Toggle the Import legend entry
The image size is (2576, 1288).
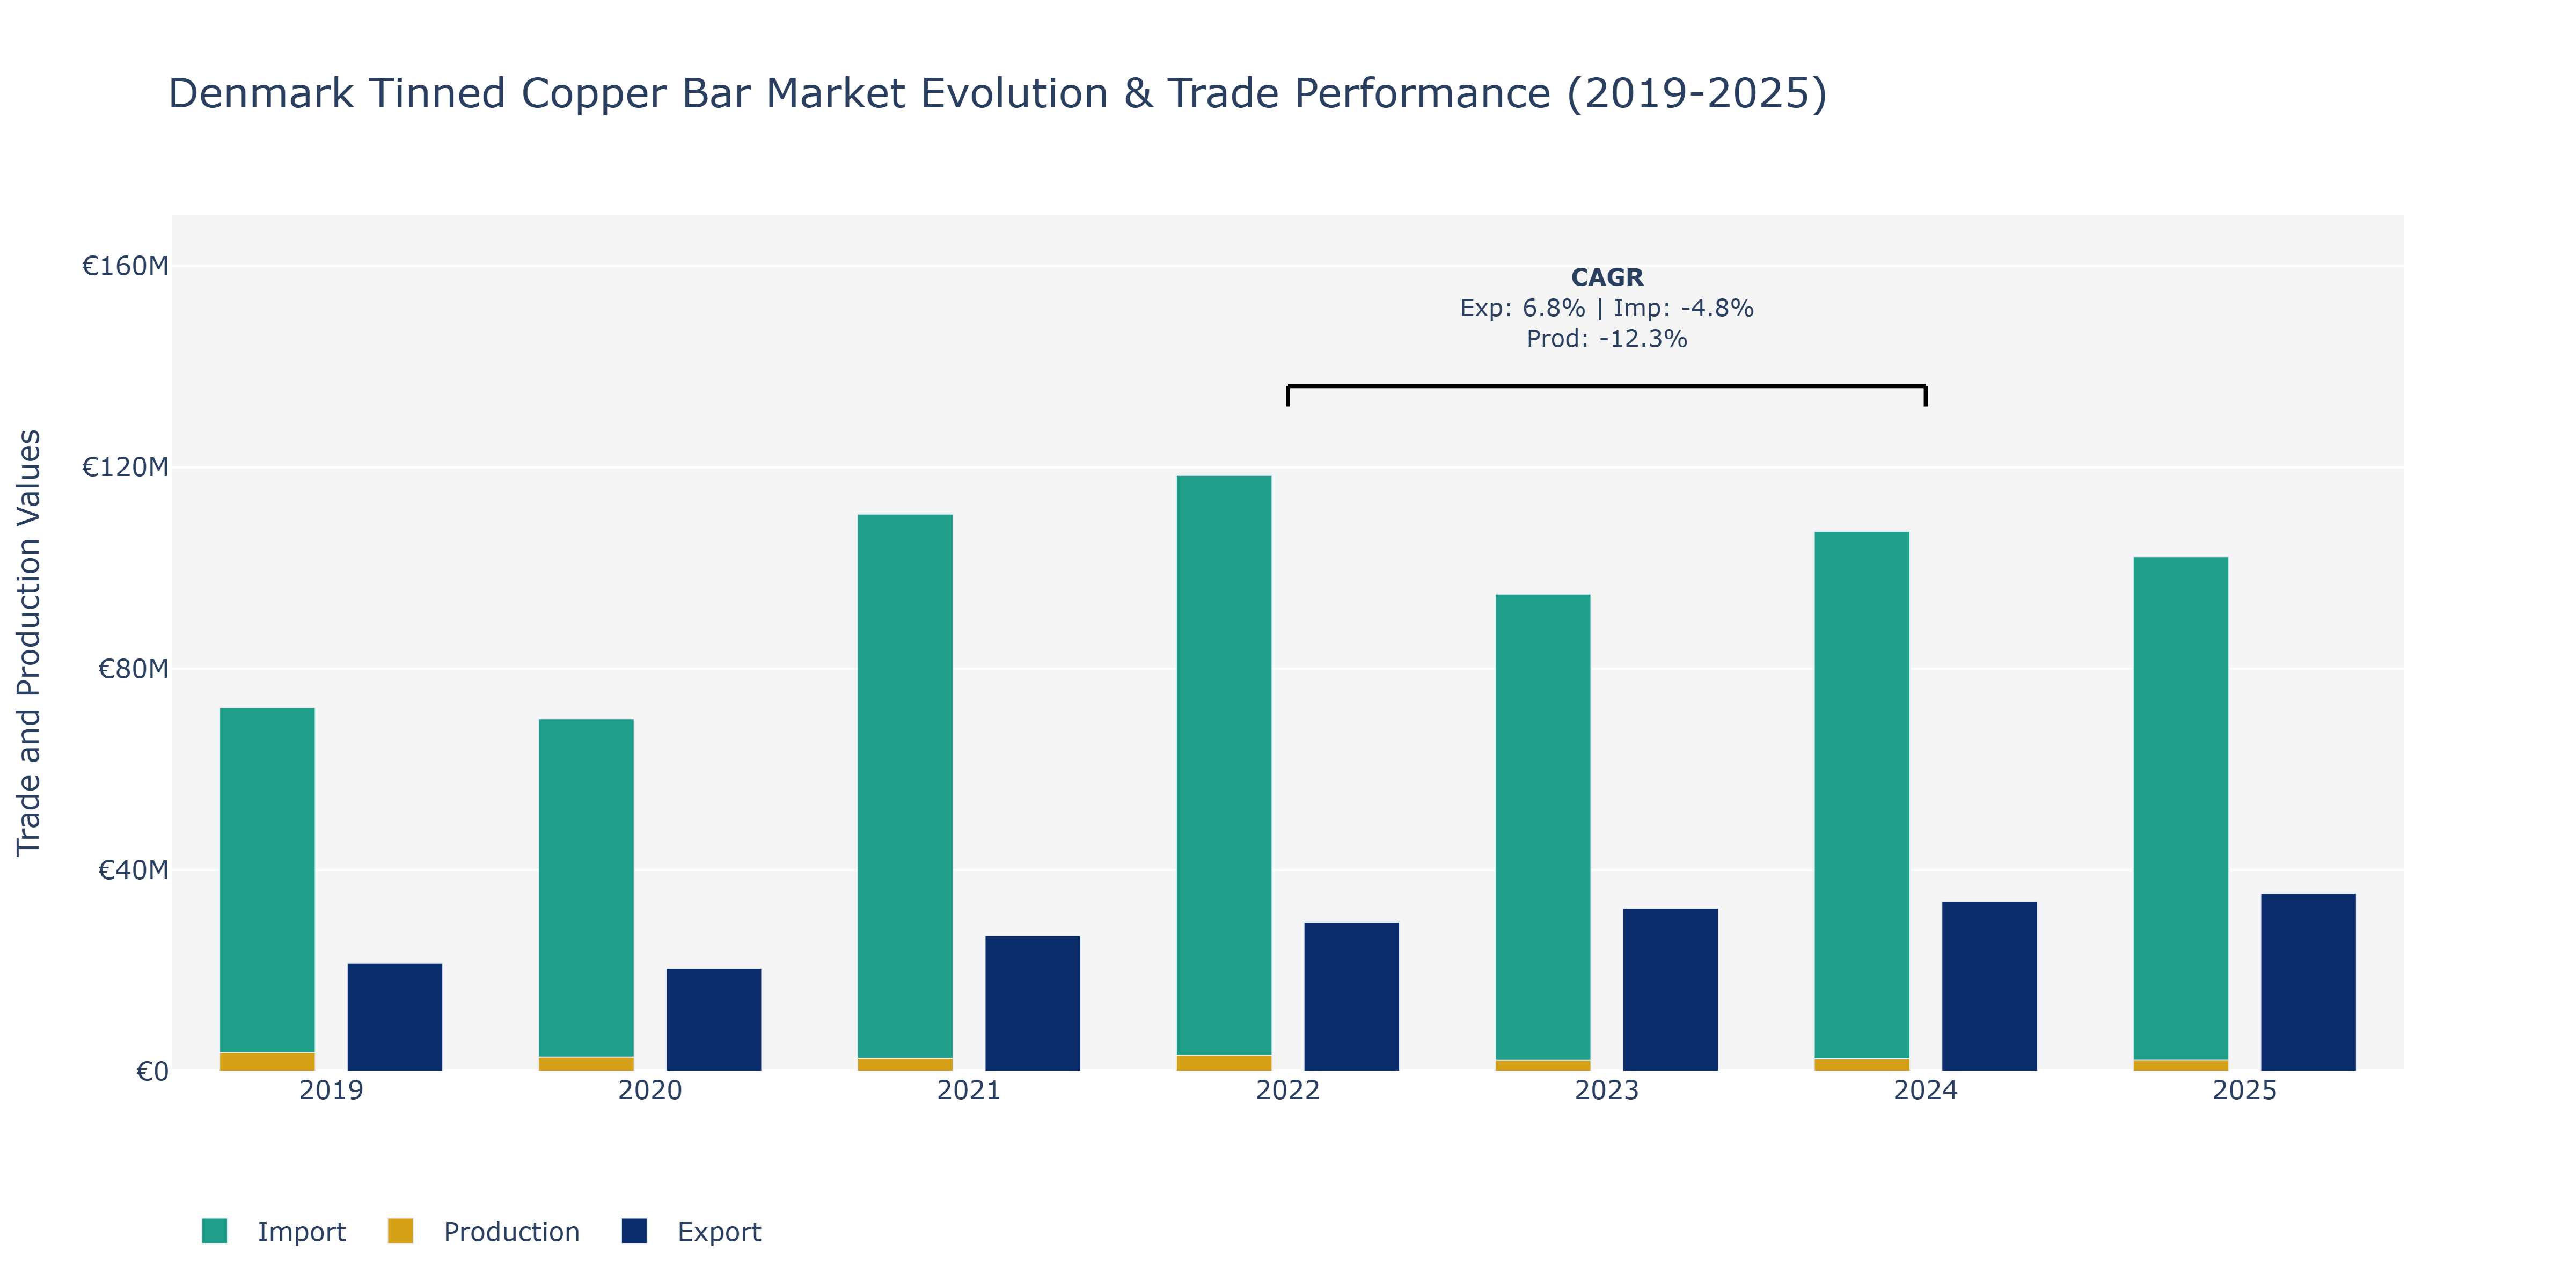click(x=273, y=1231)
